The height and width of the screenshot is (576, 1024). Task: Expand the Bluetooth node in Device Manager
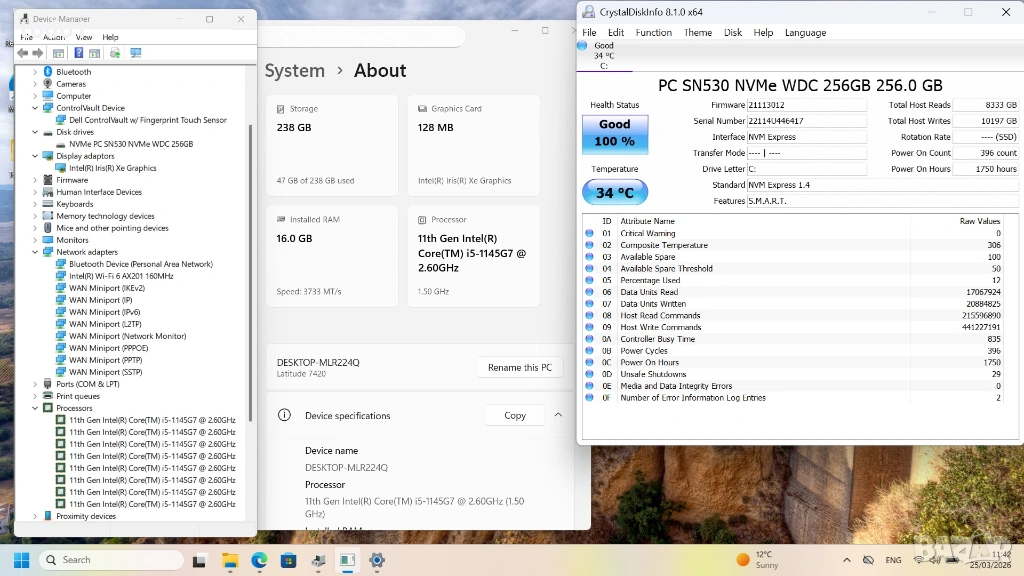[x=35, y=72]
